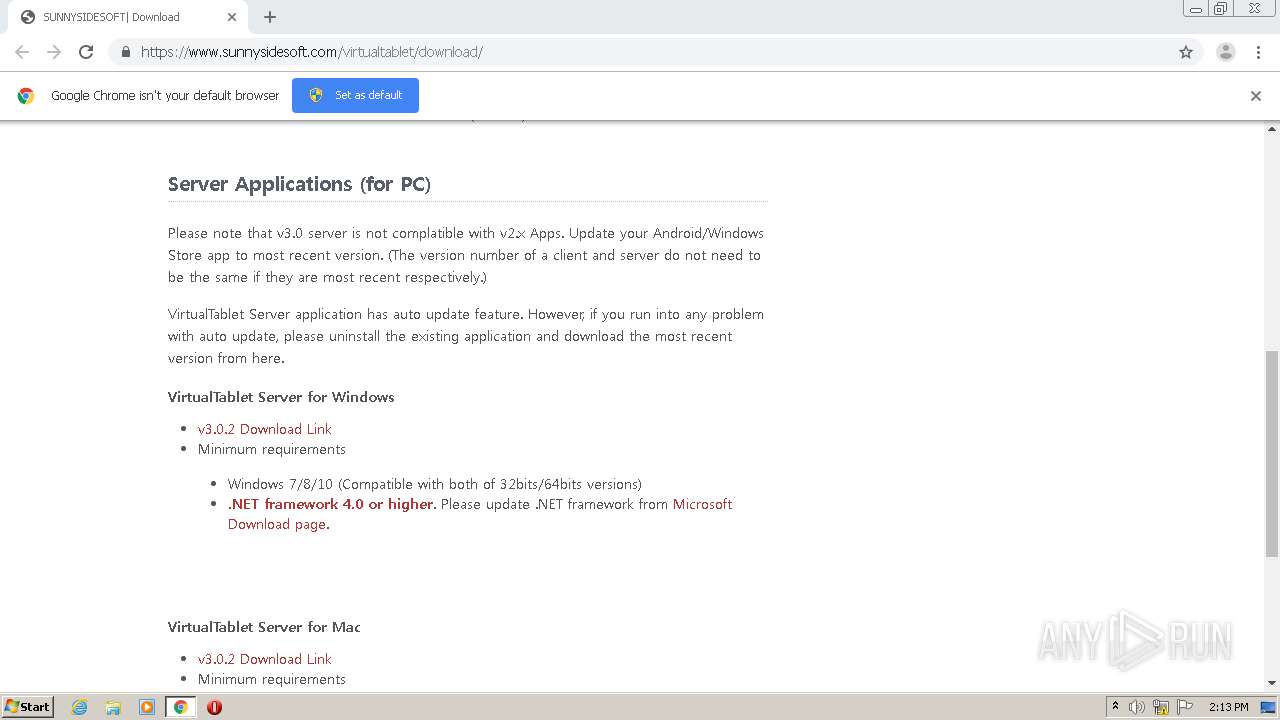Click the Server Applications (for PC) heading

click(x=299, y=184)
